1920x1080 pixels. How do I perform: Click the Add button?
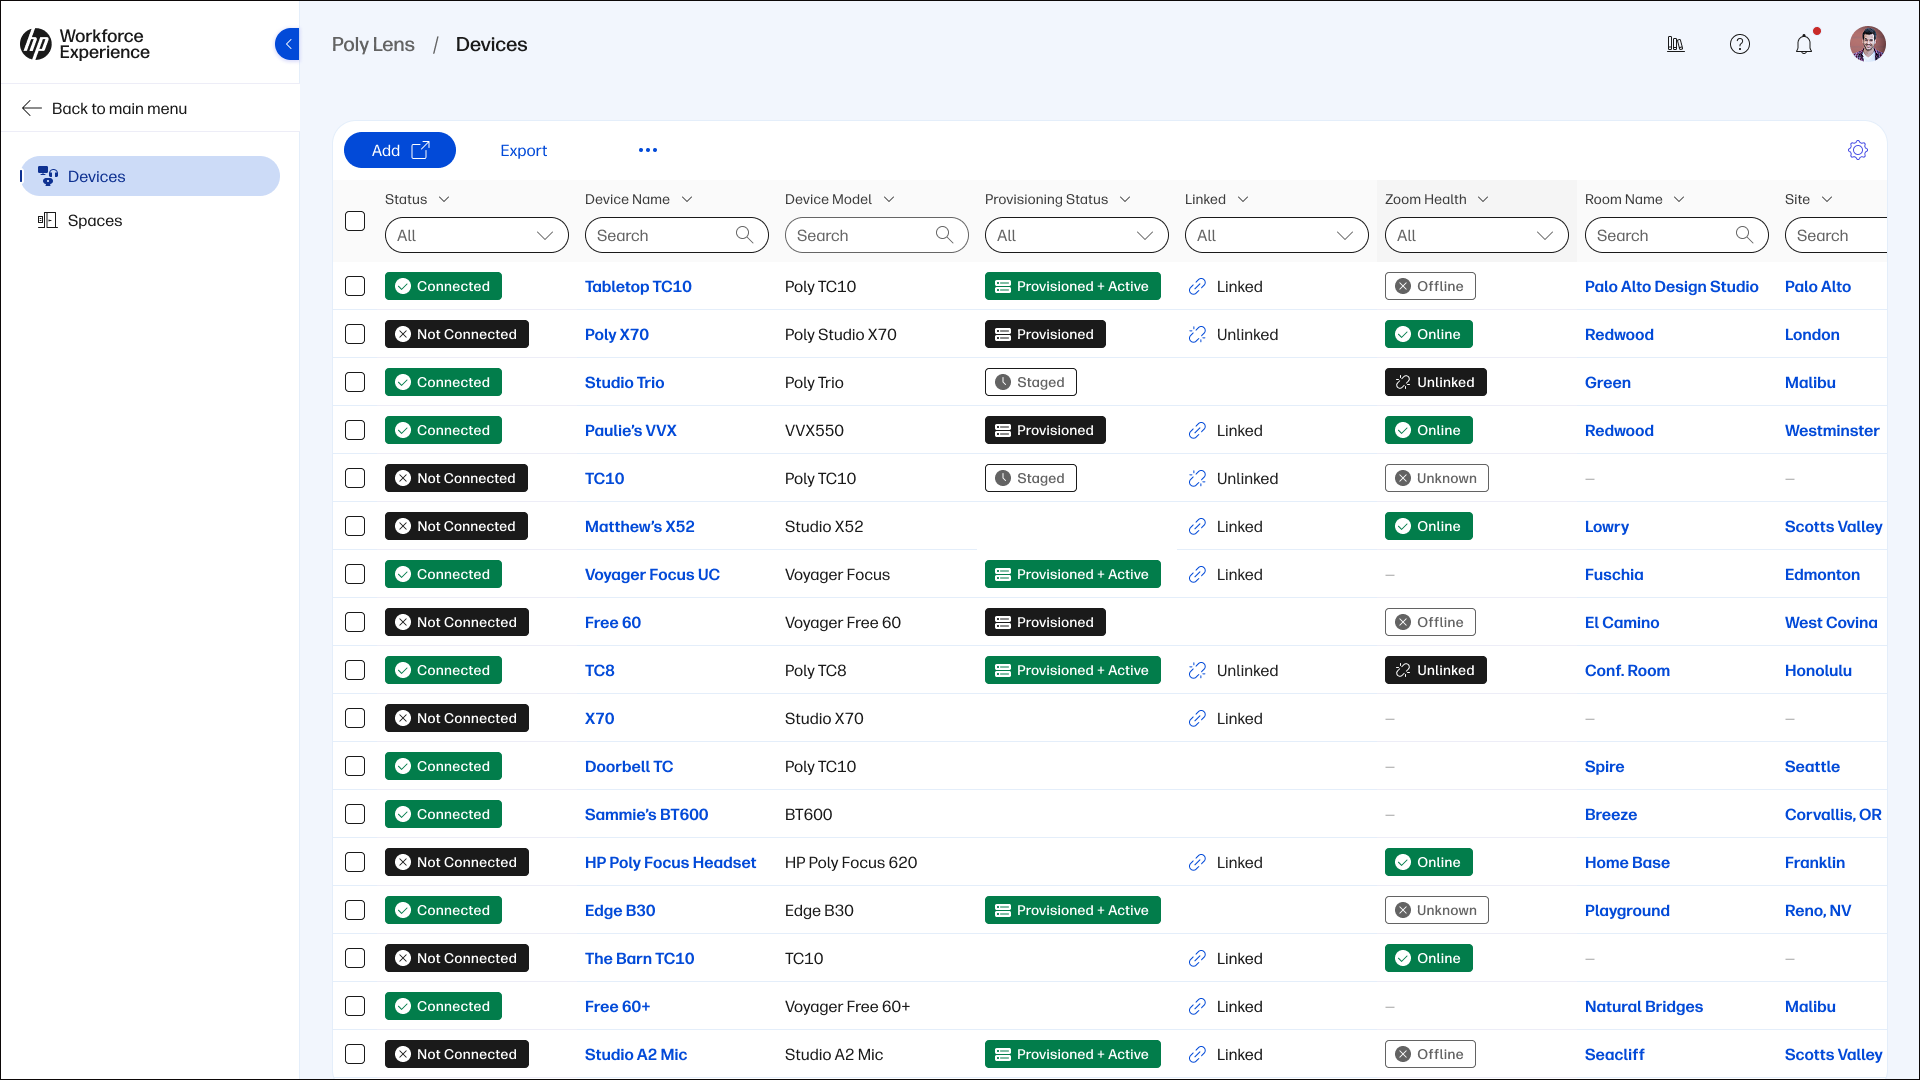(400, 150)
